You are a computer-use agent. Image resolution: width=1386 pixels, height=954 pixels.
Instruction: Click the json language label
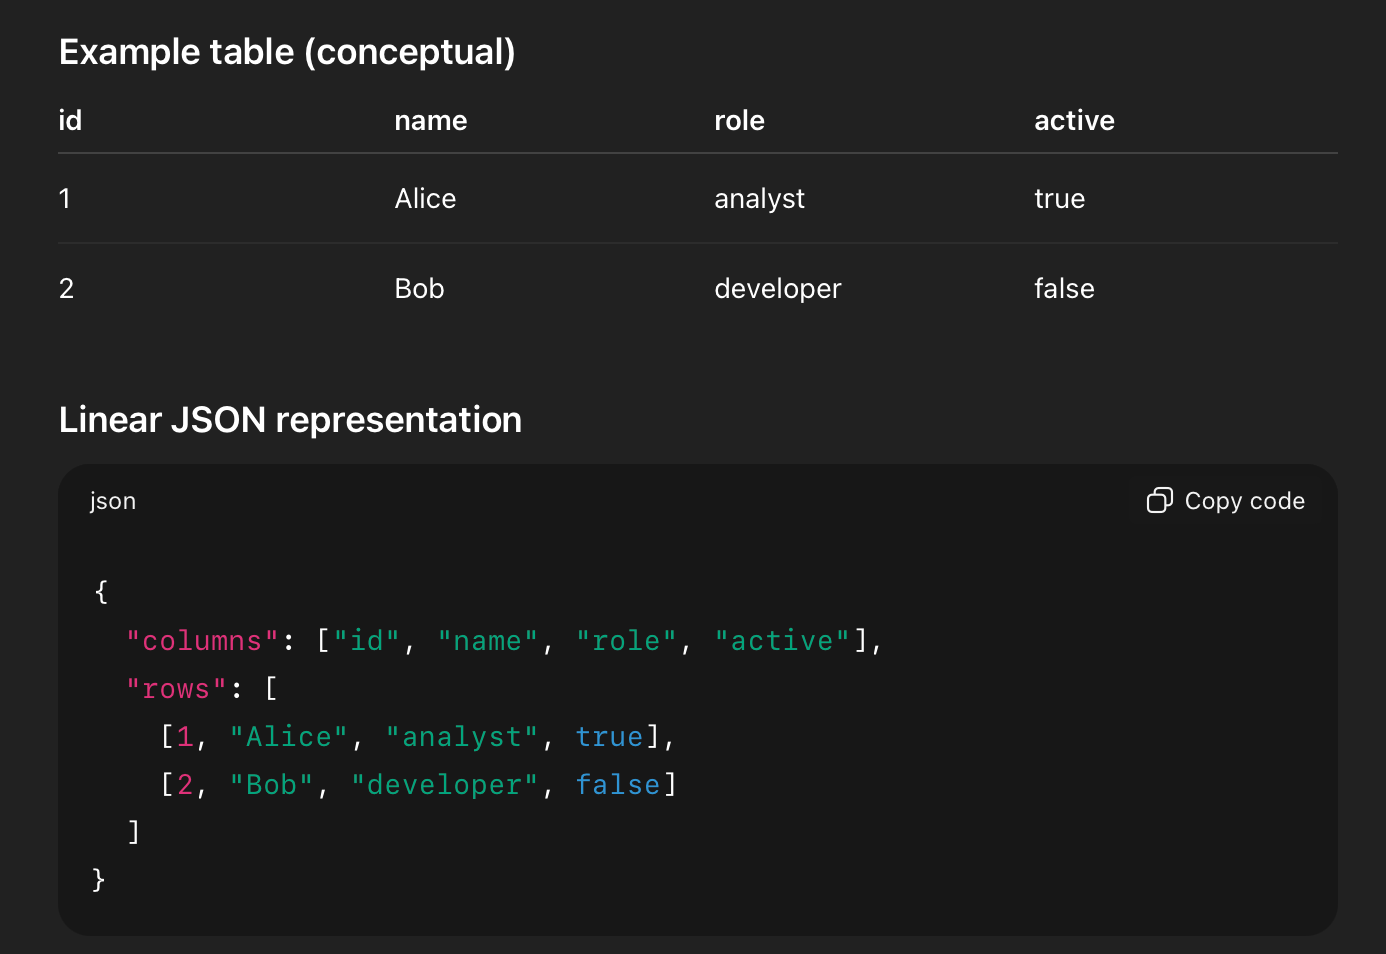click(113, 501)
